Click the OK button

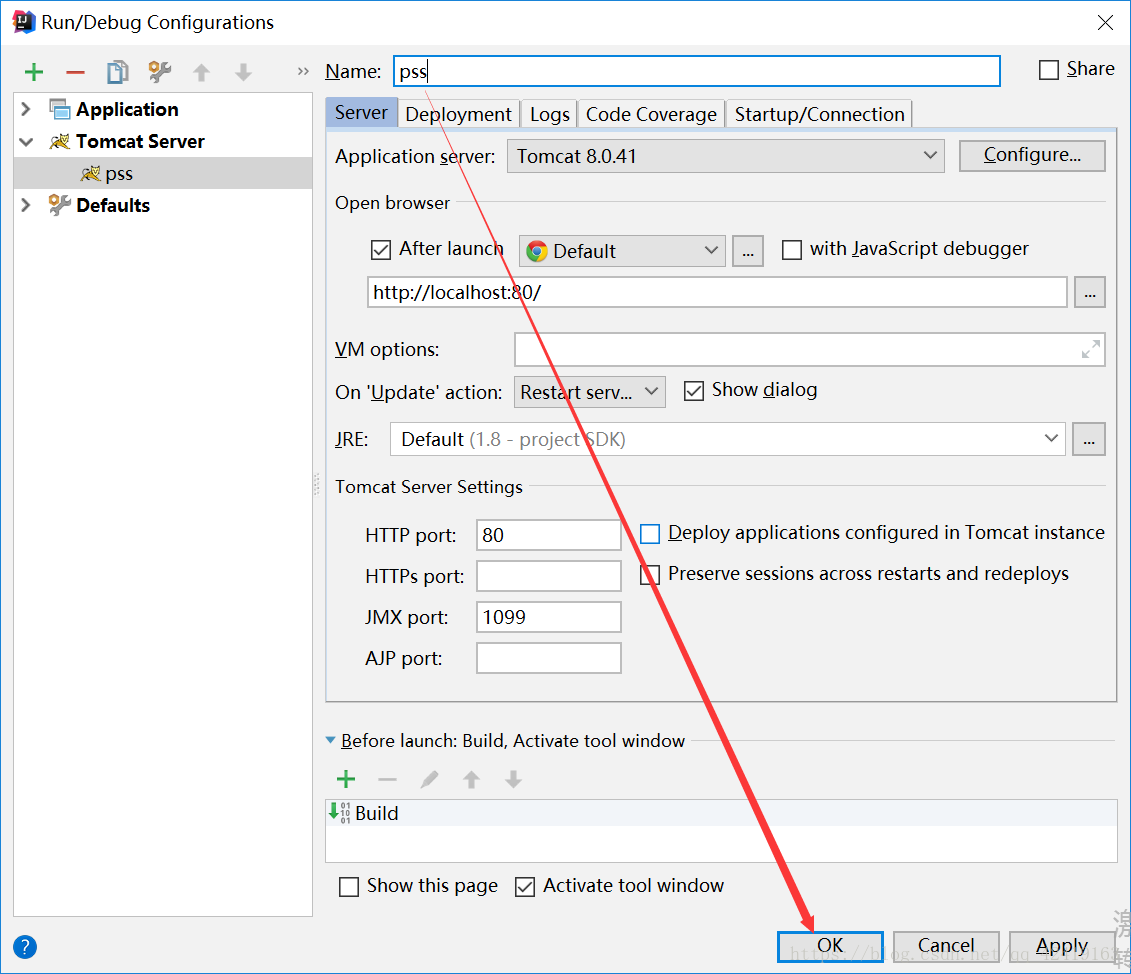830,946
